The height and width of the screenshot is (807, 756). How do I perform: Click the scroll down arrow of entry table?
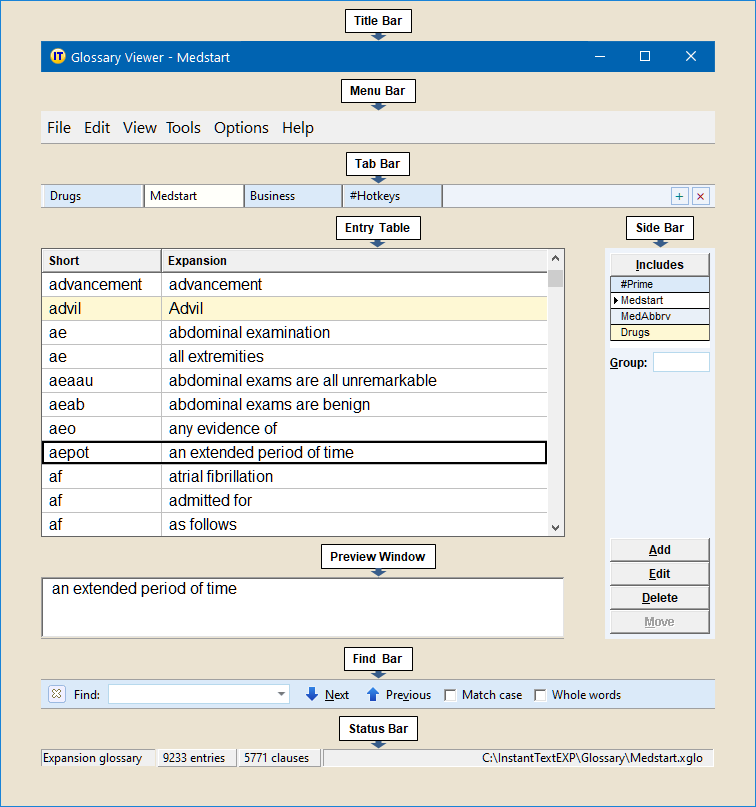pos(555,528)
